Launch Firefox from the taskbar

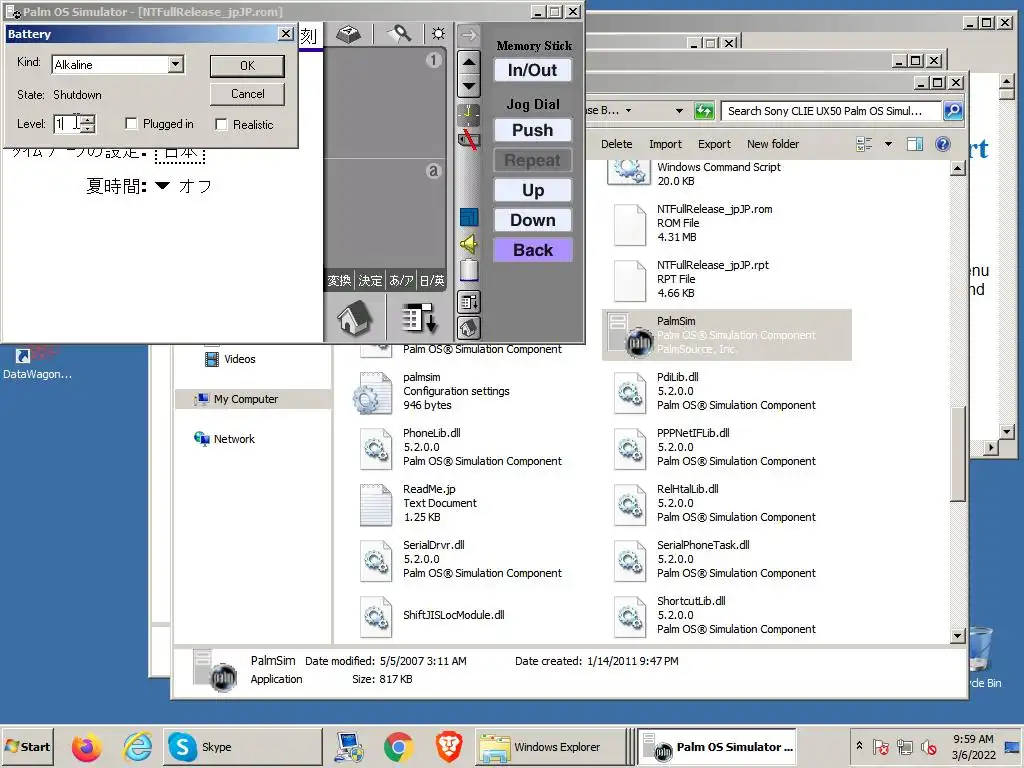[86, 746]
